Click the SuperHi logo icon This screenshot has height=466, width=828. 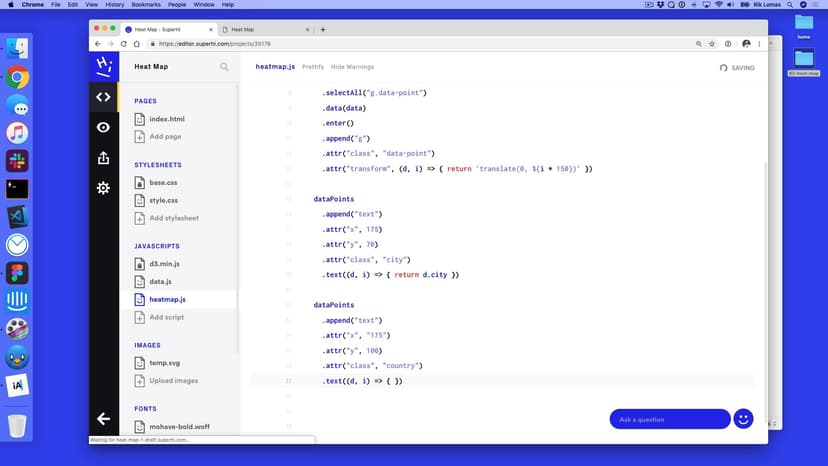103,66
